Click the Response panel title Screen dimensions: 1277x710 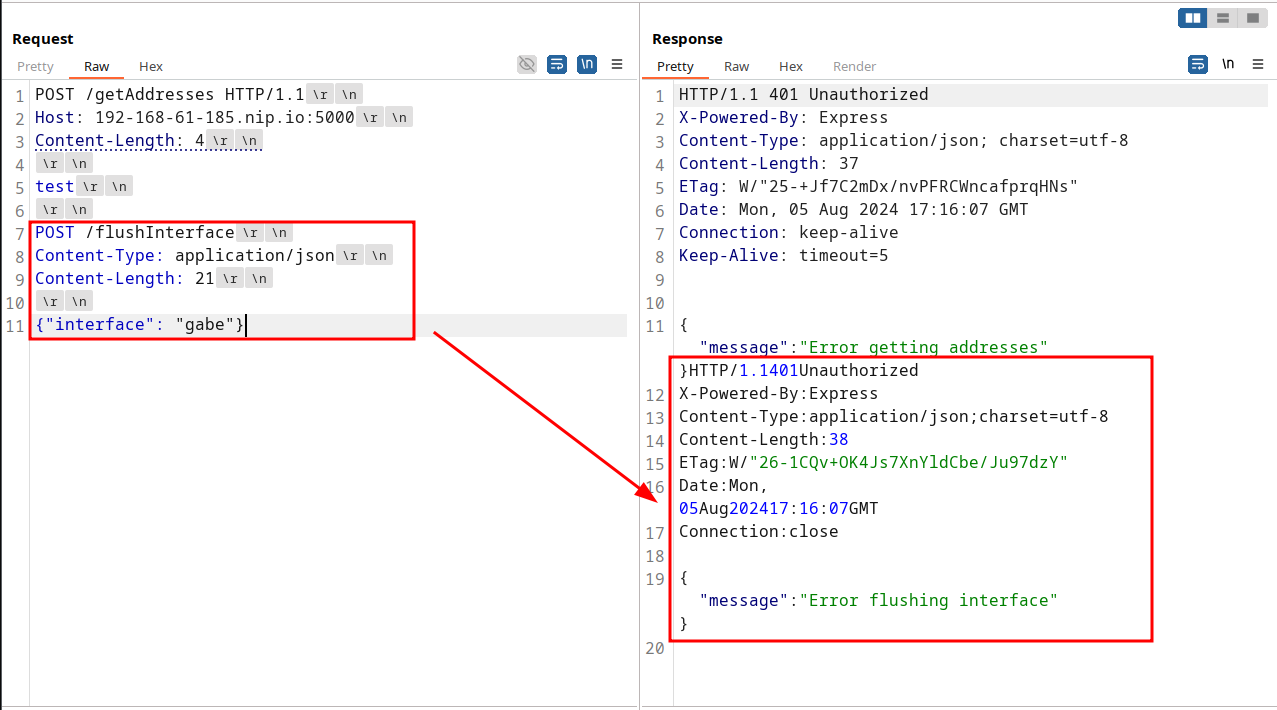[x=687, y=39]
